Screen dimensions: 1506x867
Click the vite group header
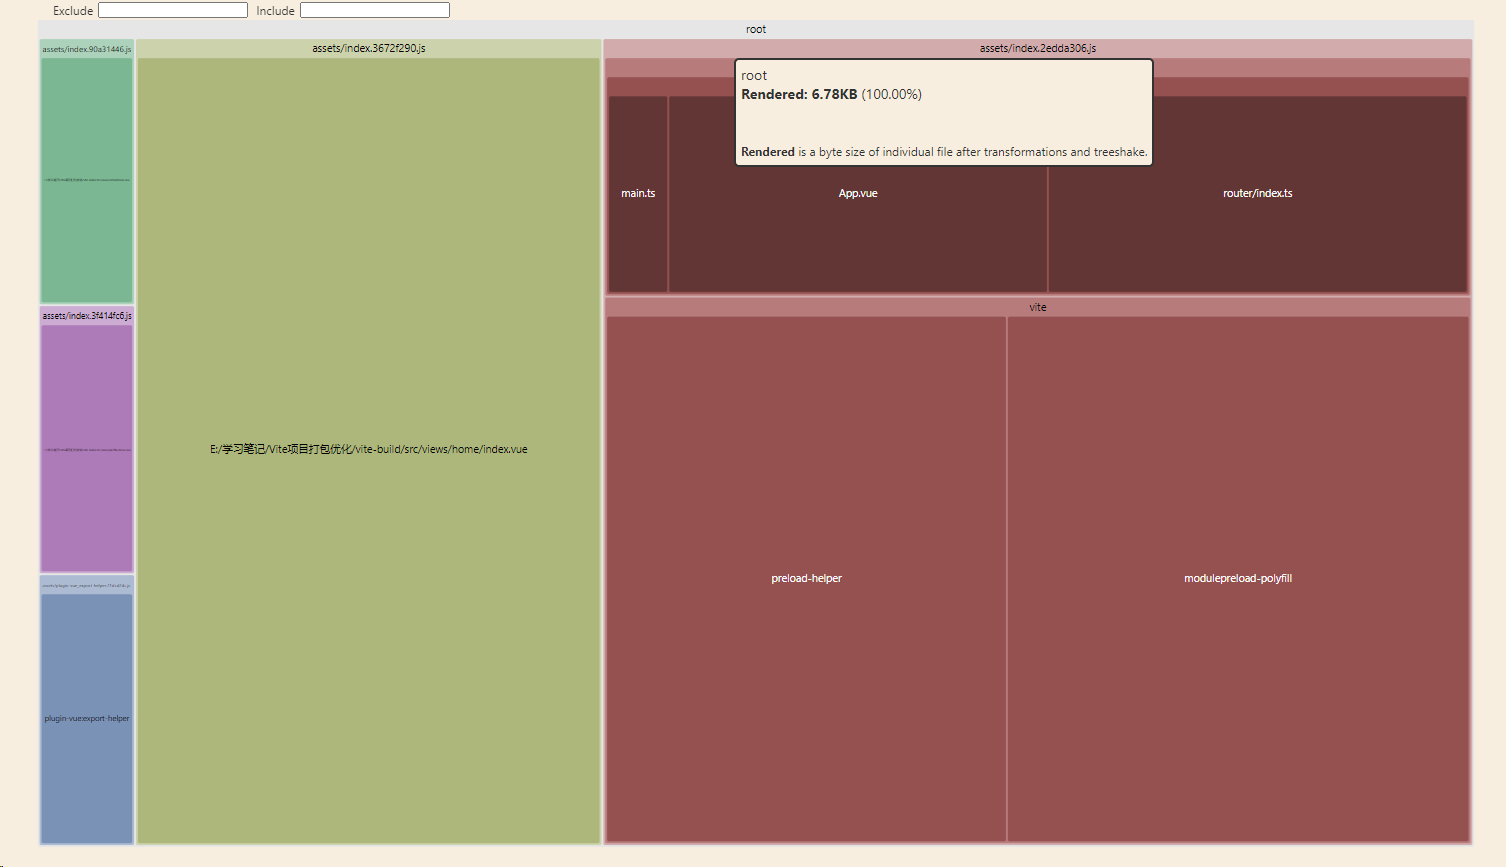point(1038,307)
